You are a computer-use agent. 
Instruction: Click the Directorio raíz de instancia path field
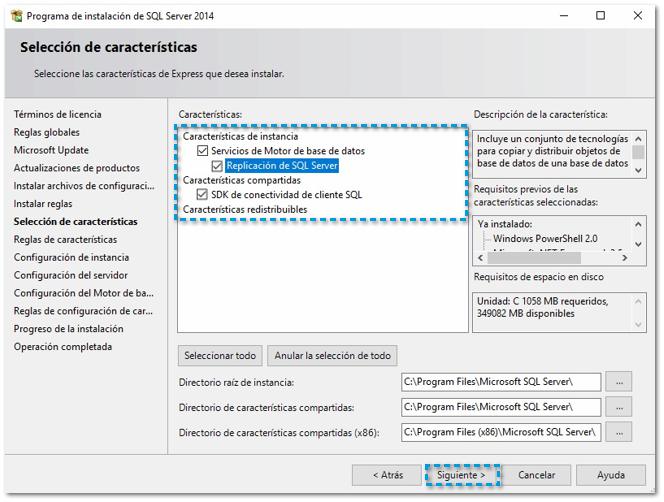point(501,382)
